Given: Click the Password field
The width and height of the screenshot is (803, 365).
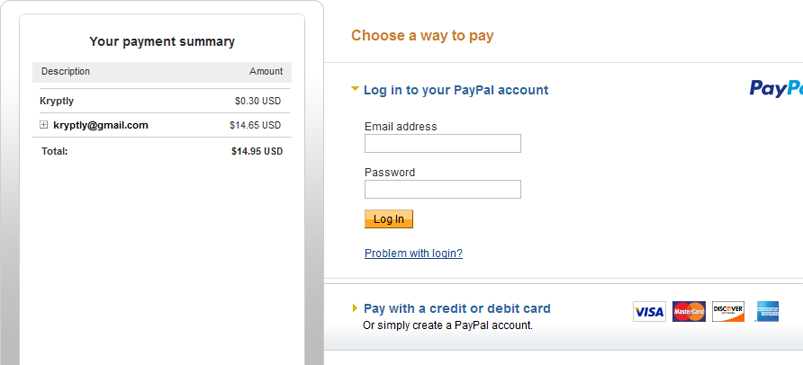Looking at the screenshot, I should point(442,189).
